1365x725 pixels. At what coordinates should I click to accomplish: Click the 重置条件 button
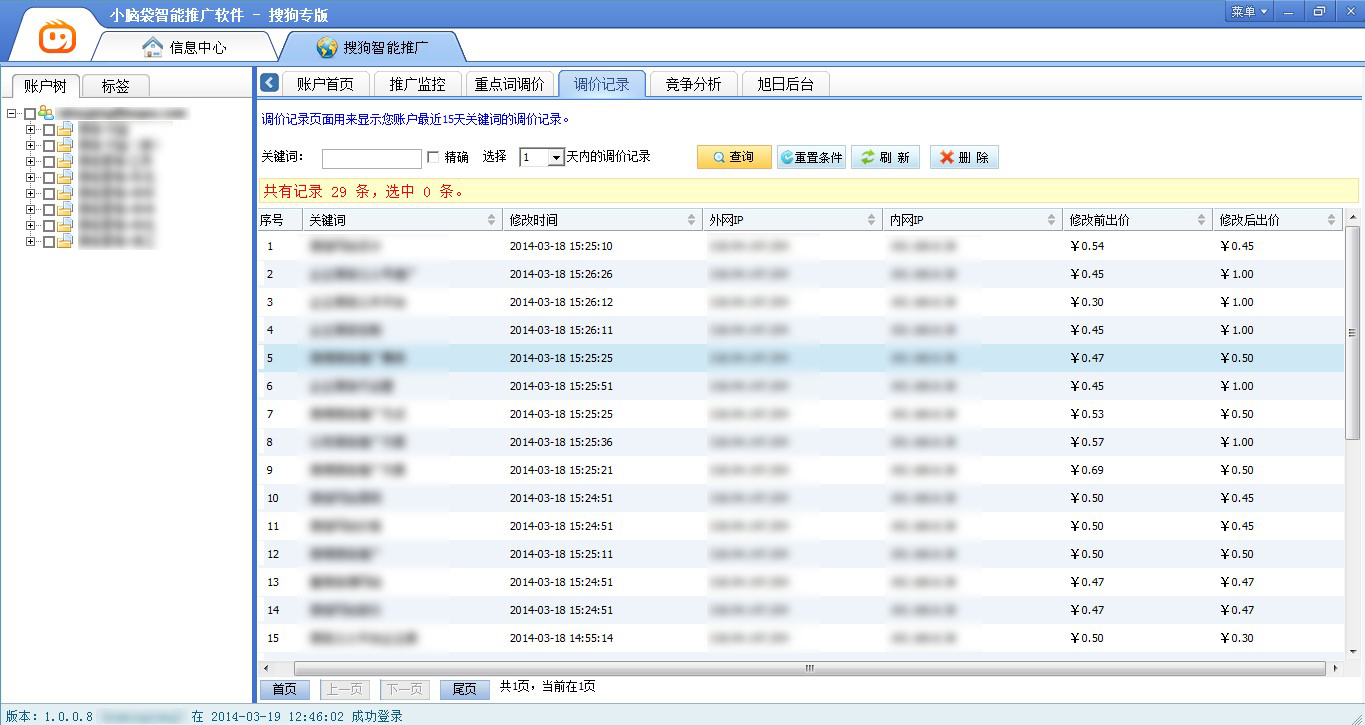811,158
